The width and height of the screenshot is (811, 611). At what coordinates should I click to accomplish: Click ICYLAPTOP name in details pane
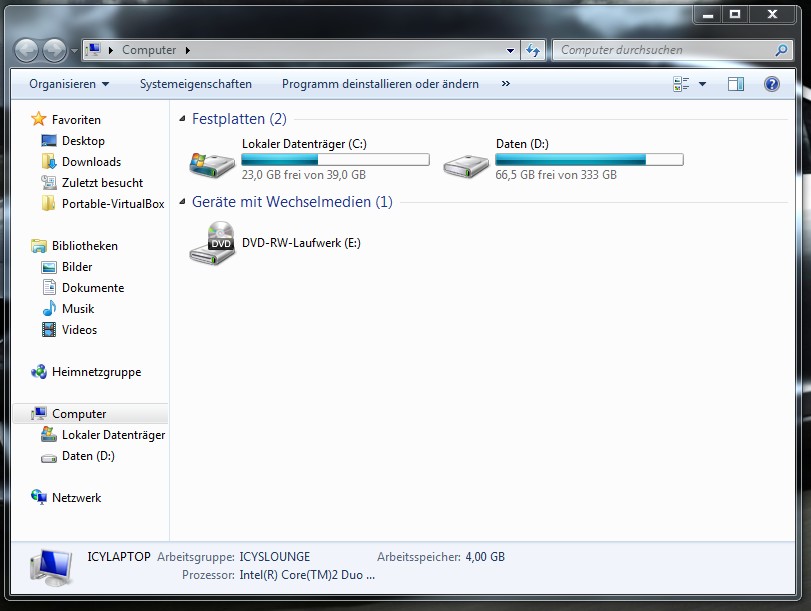pos(119,557)
